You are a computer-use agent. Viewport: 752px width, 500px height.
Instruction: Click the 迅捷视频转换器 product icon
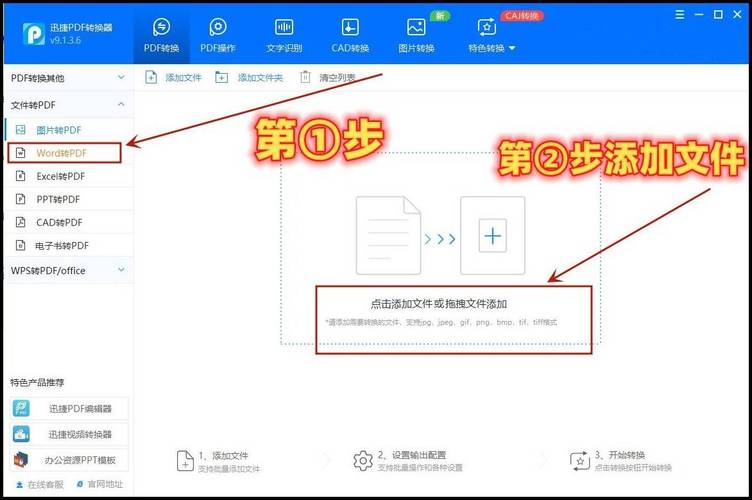[x=21, y=434]
